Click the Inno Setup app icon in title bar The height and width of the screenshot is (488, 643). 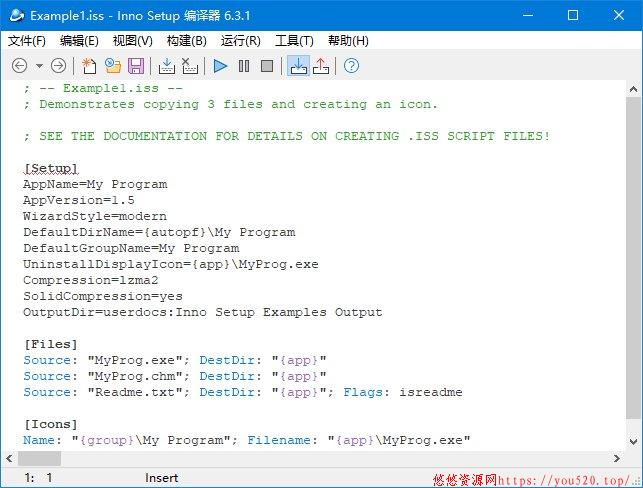[16, 16]
